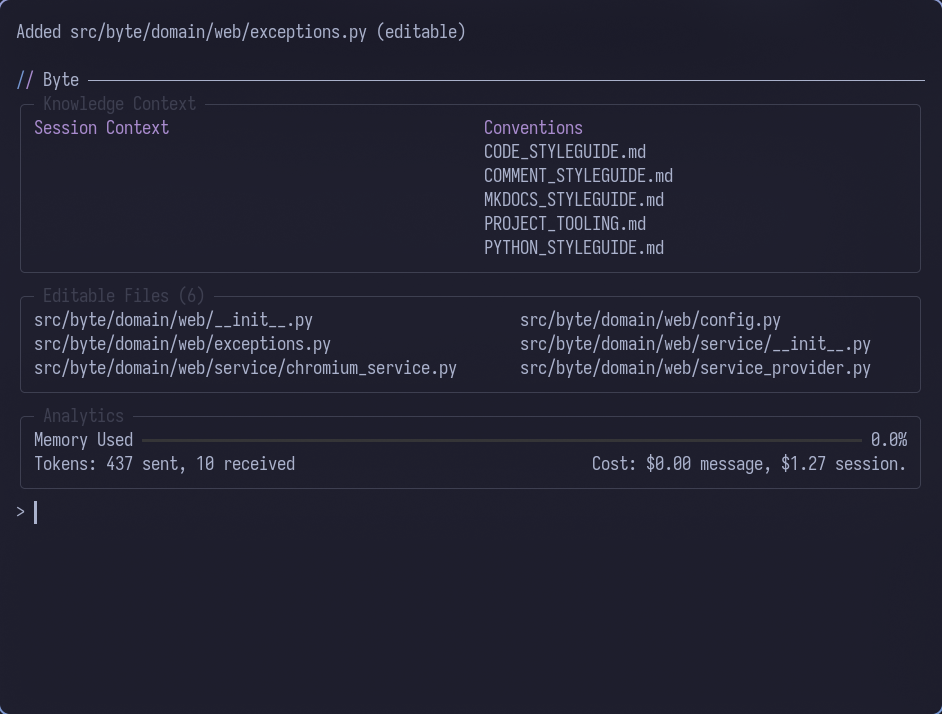This screenshot has width=942, height=714.
Task: Select the service_provider.py file entry
Action: (695, 368)
